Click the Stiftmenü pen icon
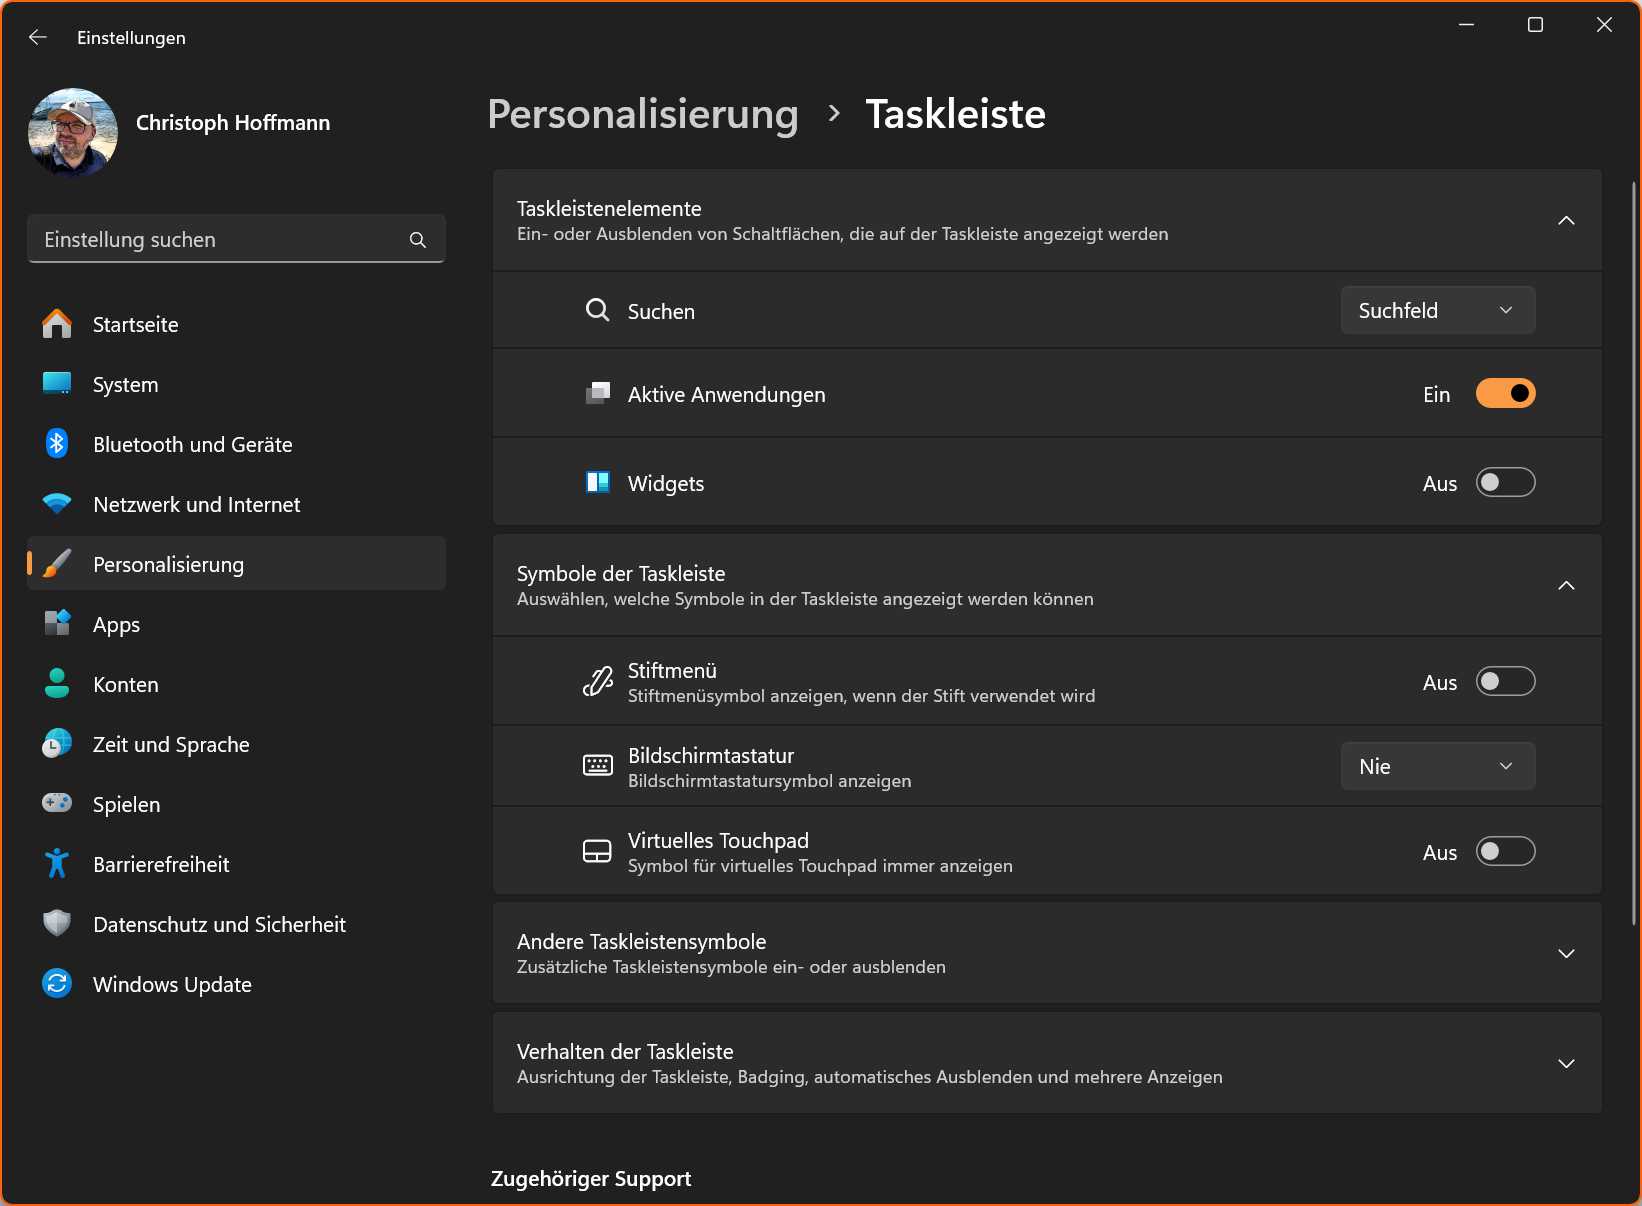This screenshot has width=1642, height=1206. (x=597, y=681)
